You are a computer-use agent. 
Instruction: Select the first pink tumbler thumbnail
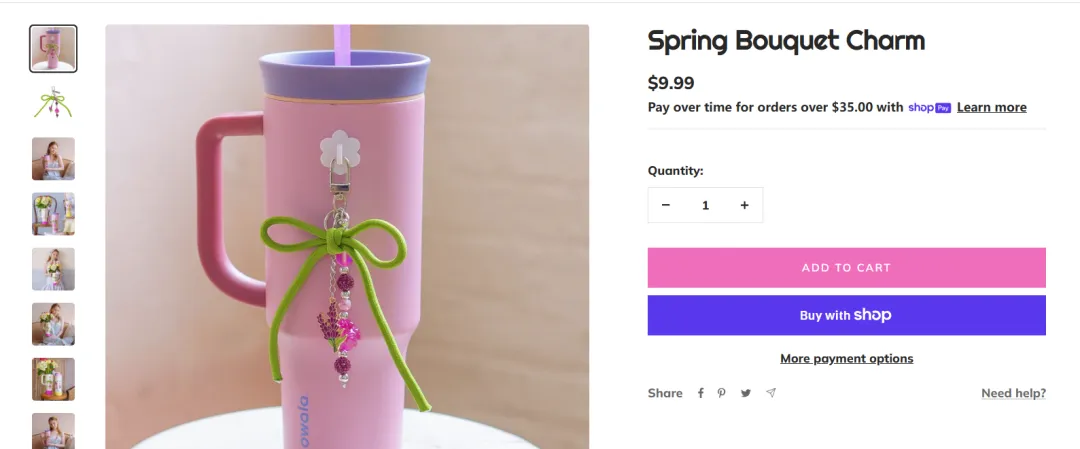click(x=53, y=49)
